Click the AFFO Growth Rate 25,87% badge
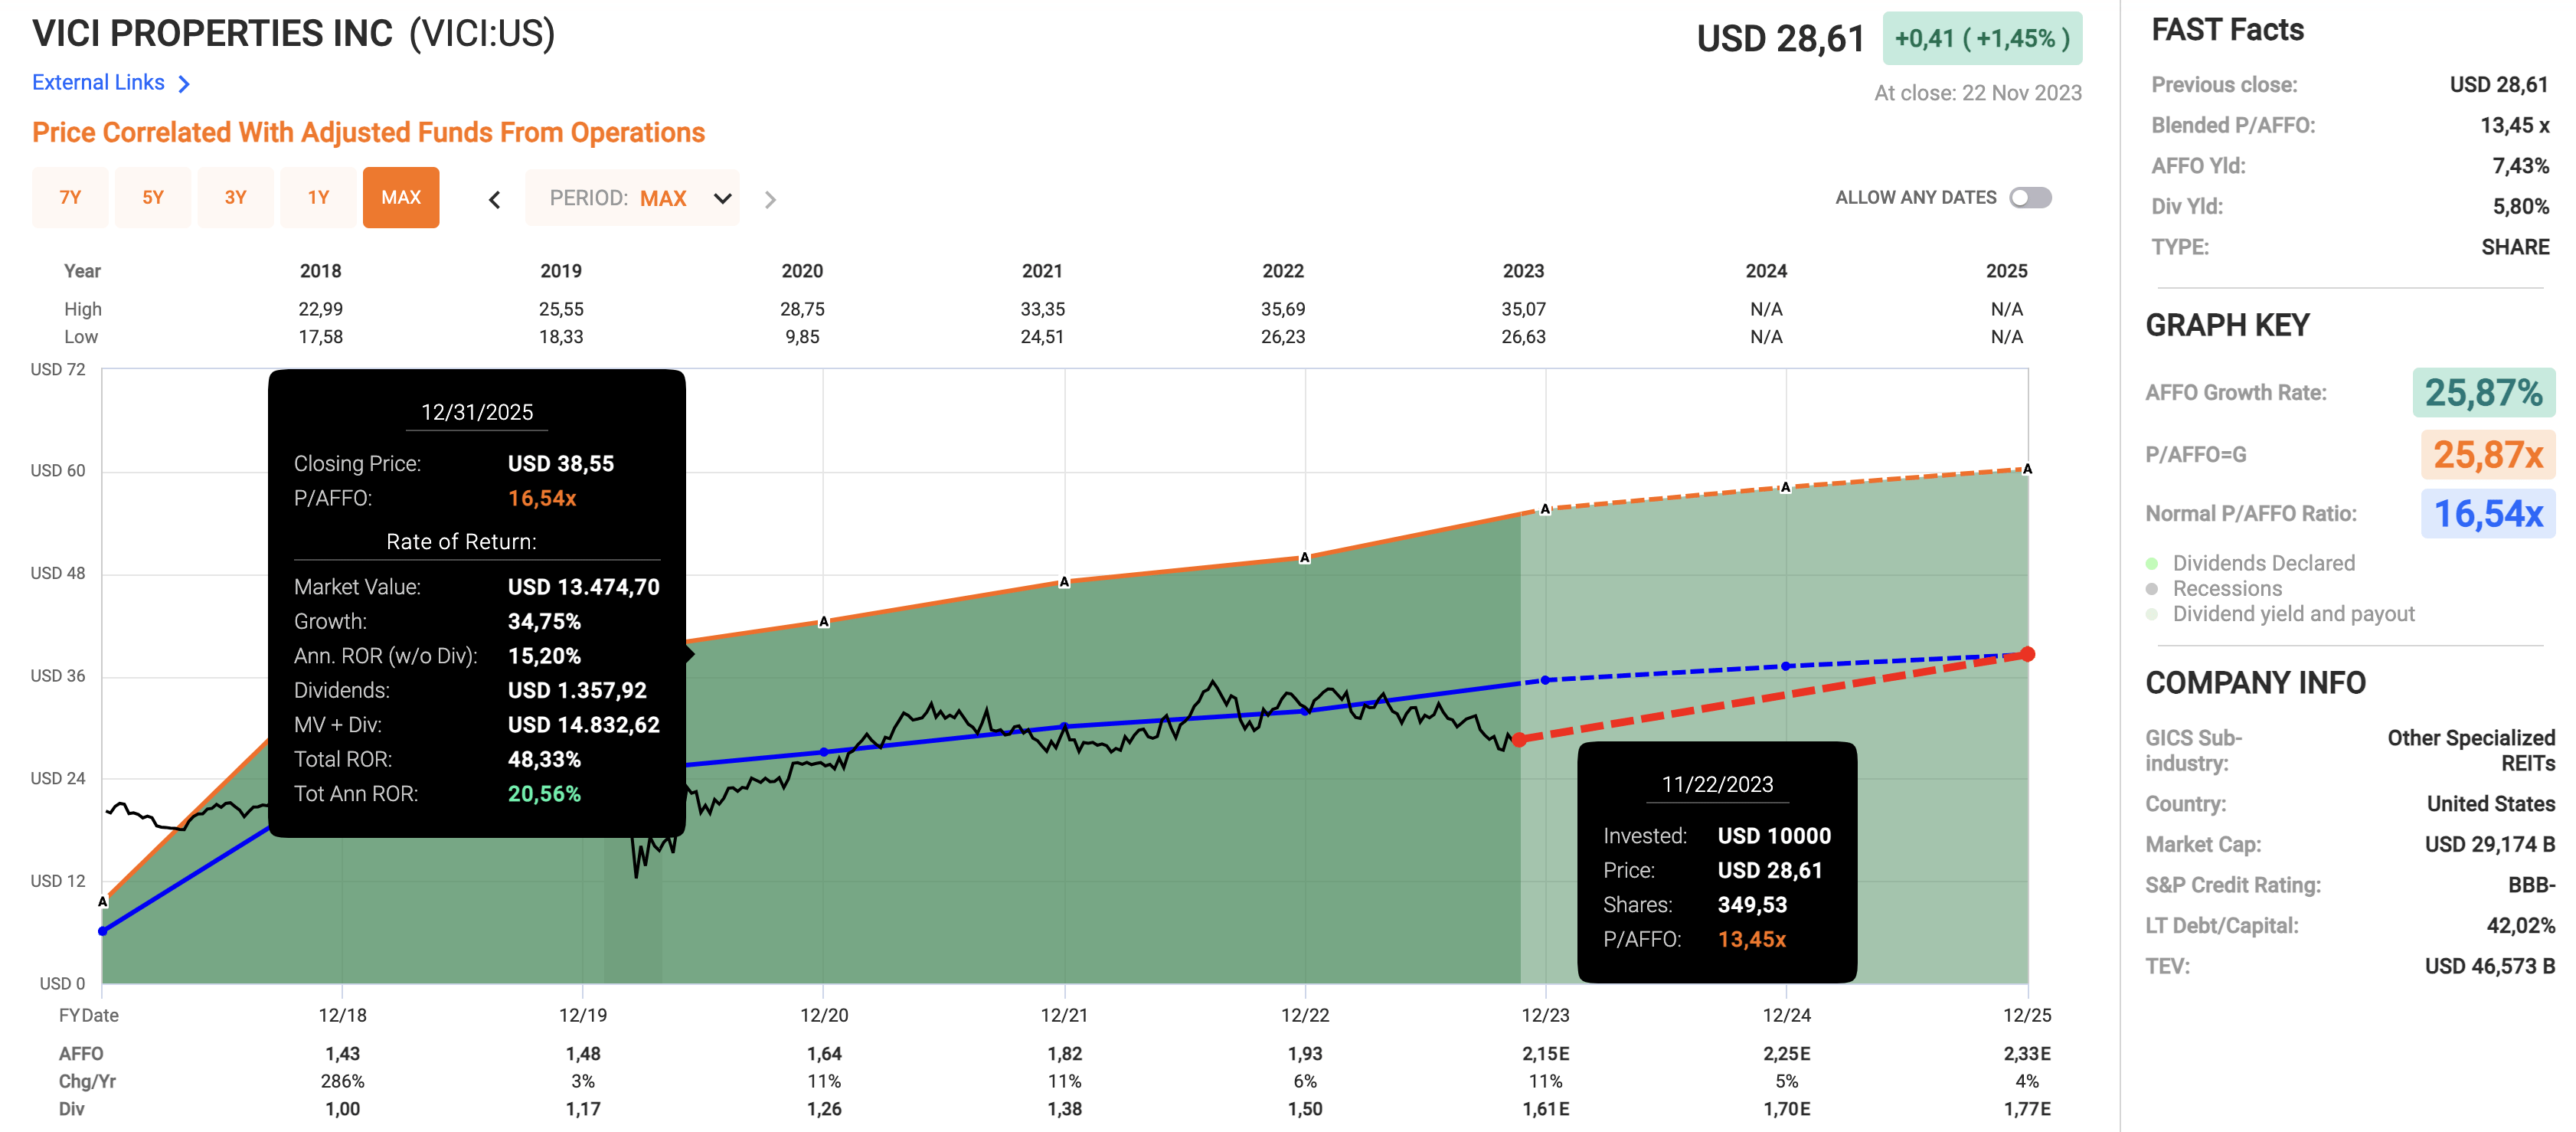 pyautogui.click(x=2483, y=393)
